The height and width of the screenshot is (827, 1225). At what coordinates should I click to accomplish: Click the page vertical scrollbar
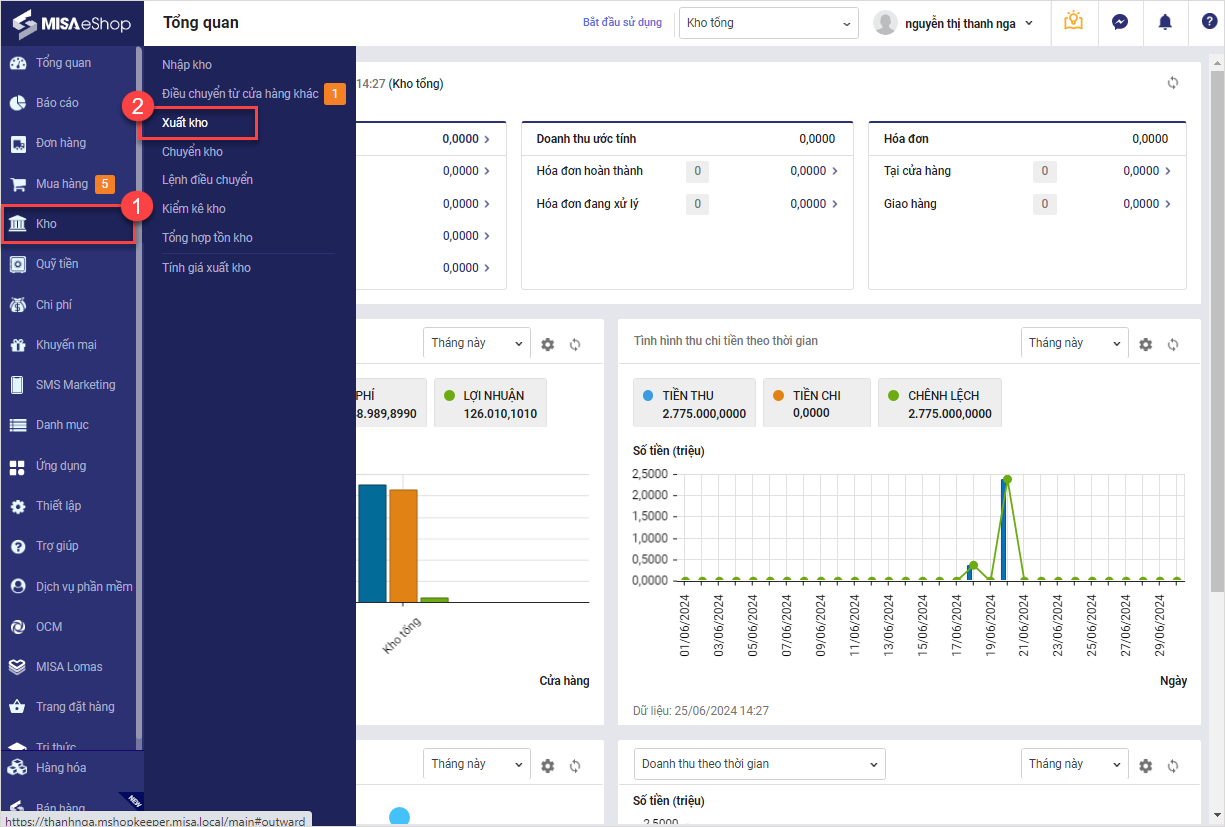1217,320
